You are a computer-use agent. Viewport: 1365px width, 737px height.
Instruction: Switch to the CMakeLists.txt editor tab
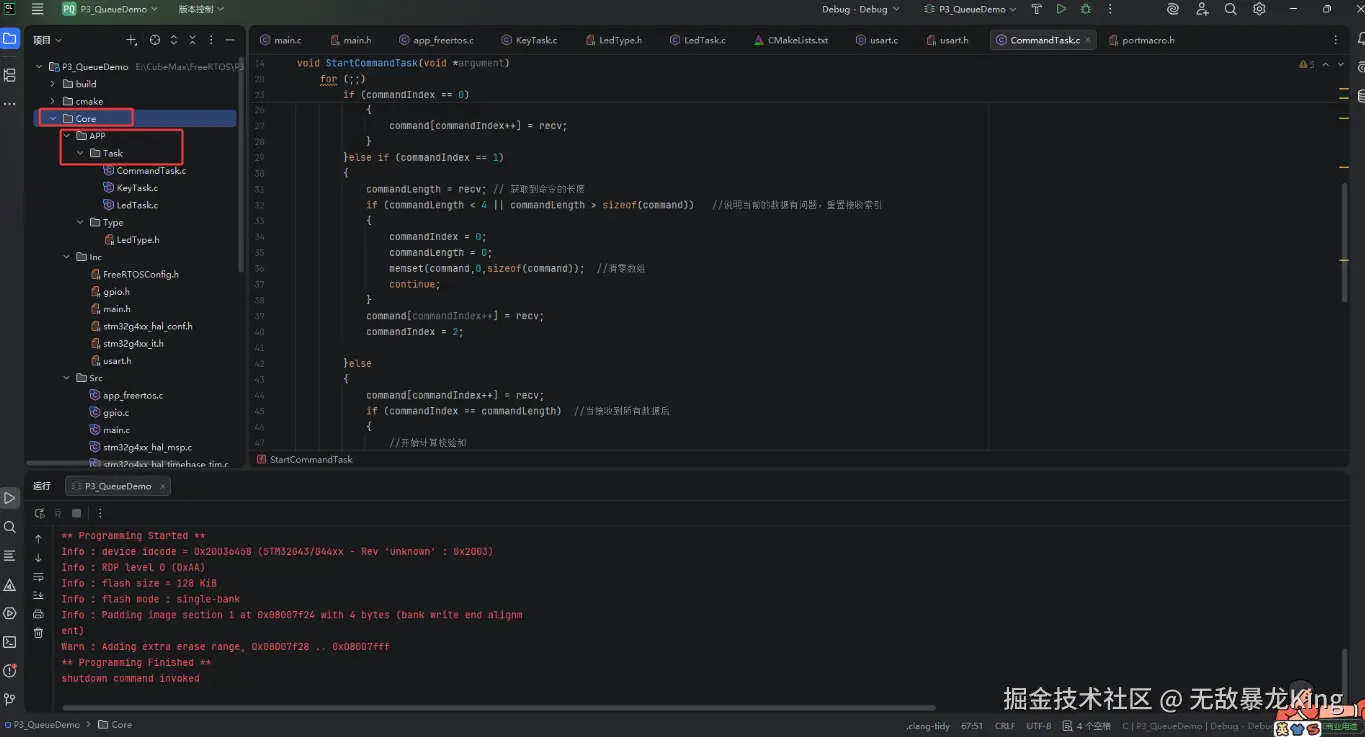click(x=797, y=41)
